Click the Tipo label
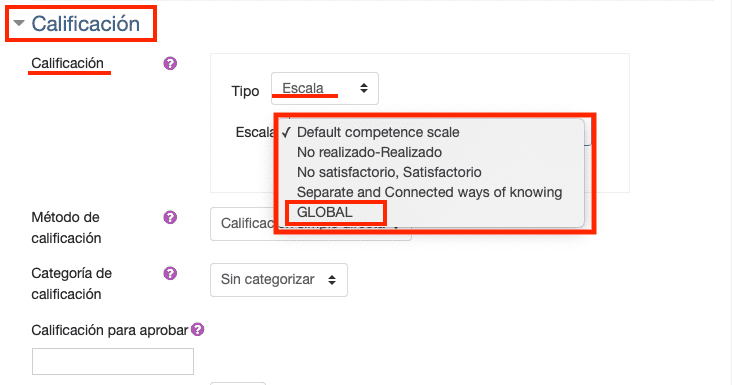The width and height of the screenshot is (732, 385). point(245,91)
